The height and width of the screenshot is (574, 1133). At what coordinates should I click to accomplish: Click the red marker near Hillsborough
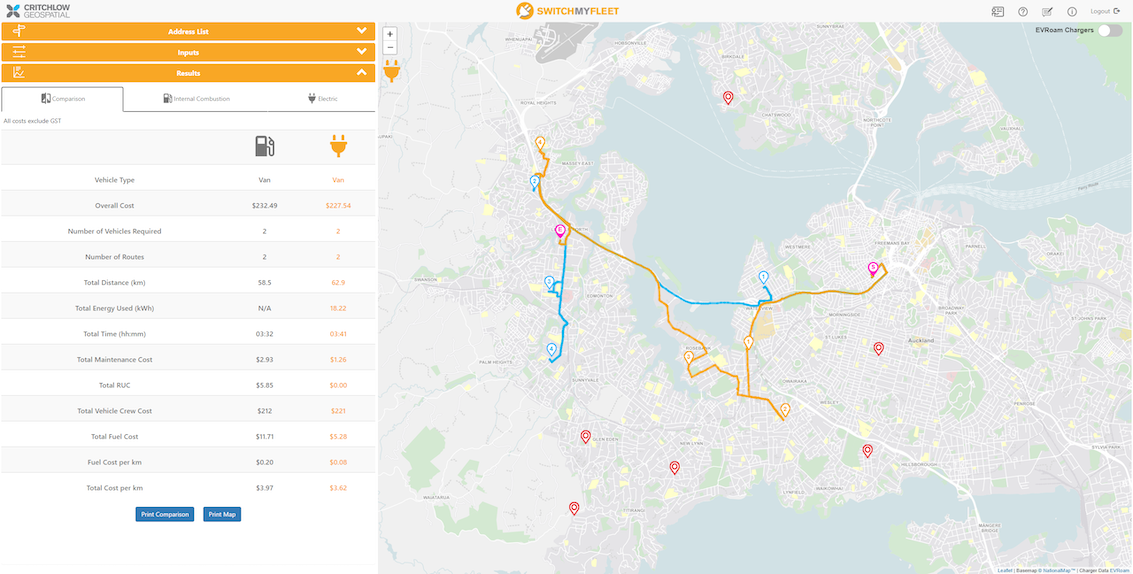click(x=867, y=451)
